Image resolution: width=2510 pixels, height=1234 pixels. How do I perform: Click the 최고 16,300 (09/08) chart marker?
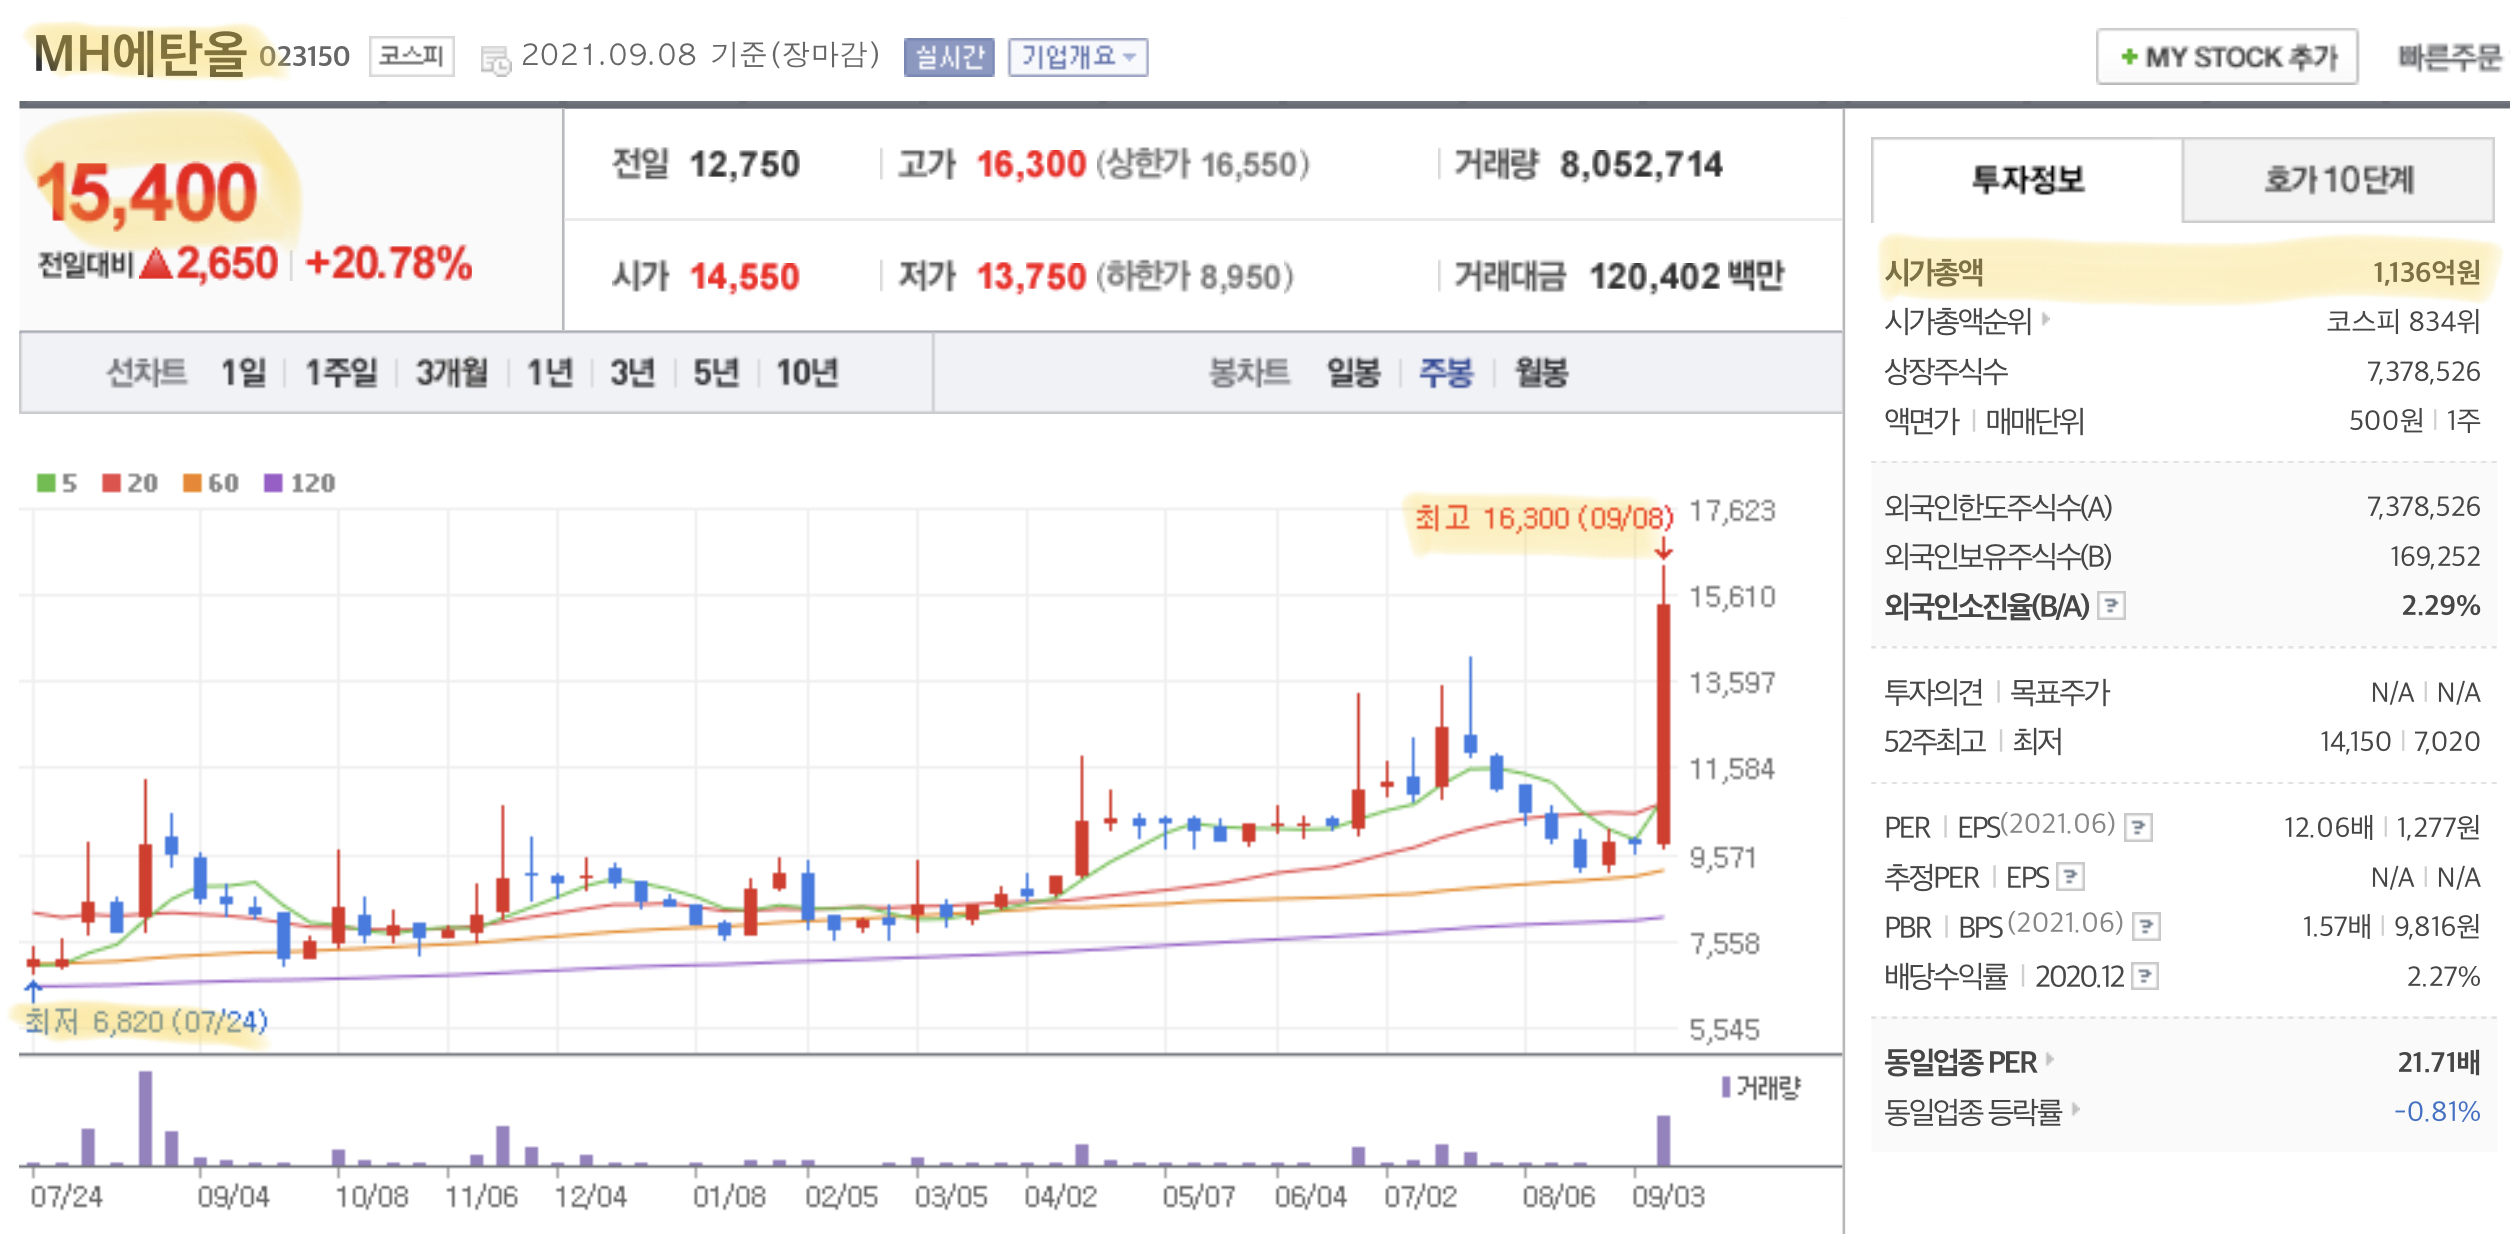[1544, 518]
